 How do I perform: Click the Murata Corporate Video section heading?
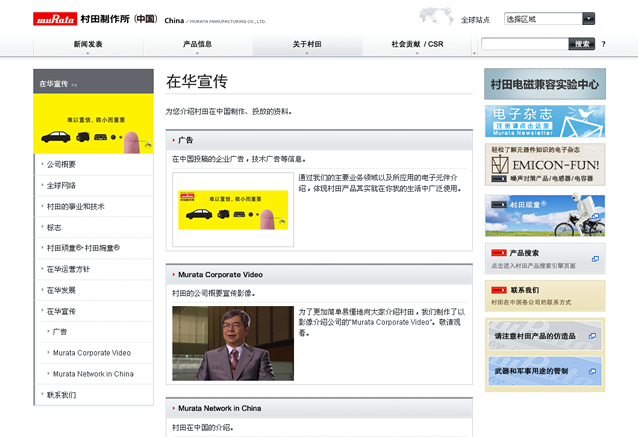(220, 275)
